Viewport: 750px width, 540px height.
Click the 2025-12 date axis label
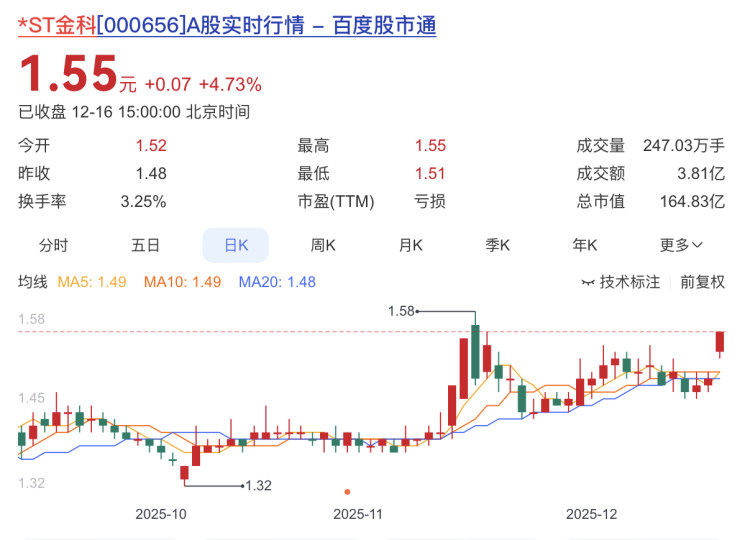point(592,514)
